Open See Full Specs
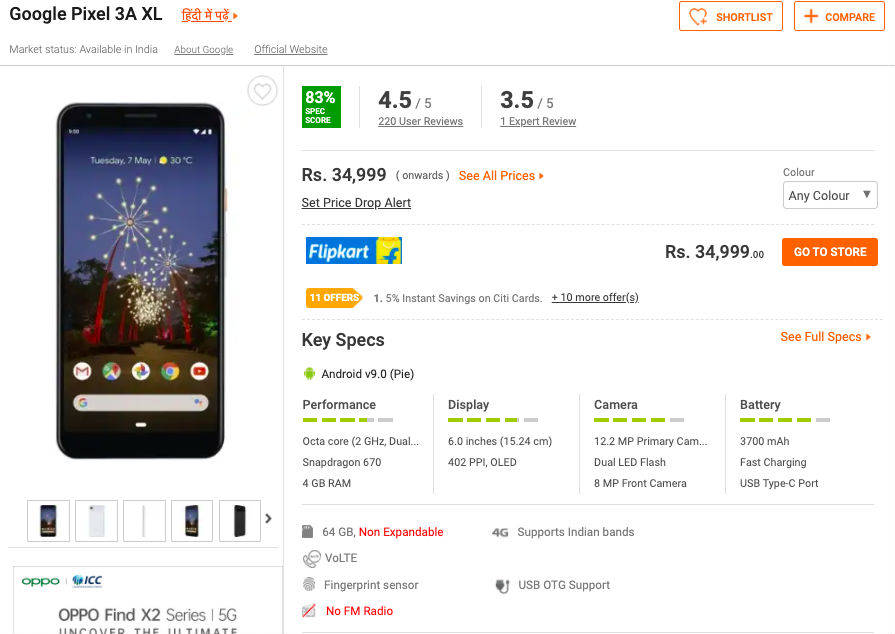The height and width of the screenshot is (634, 895). [x=825, y=337]
